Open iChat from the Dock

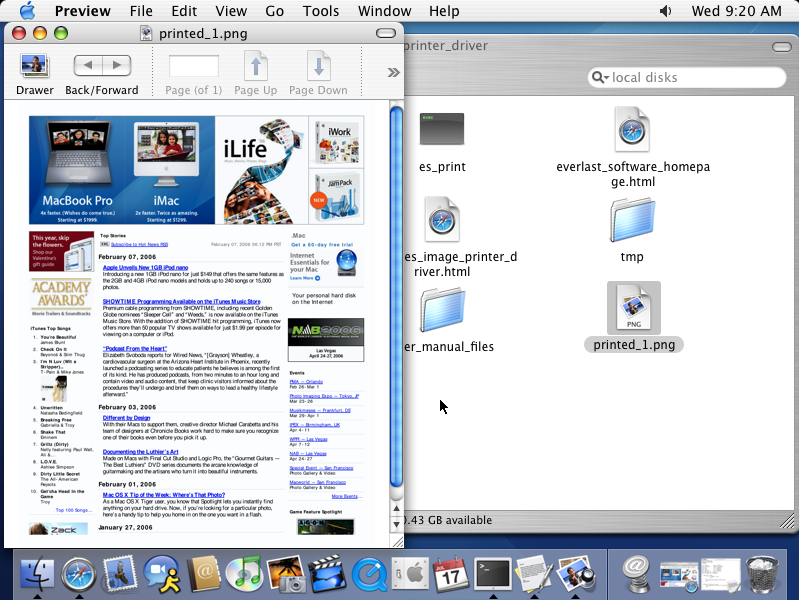coord(162,573)
